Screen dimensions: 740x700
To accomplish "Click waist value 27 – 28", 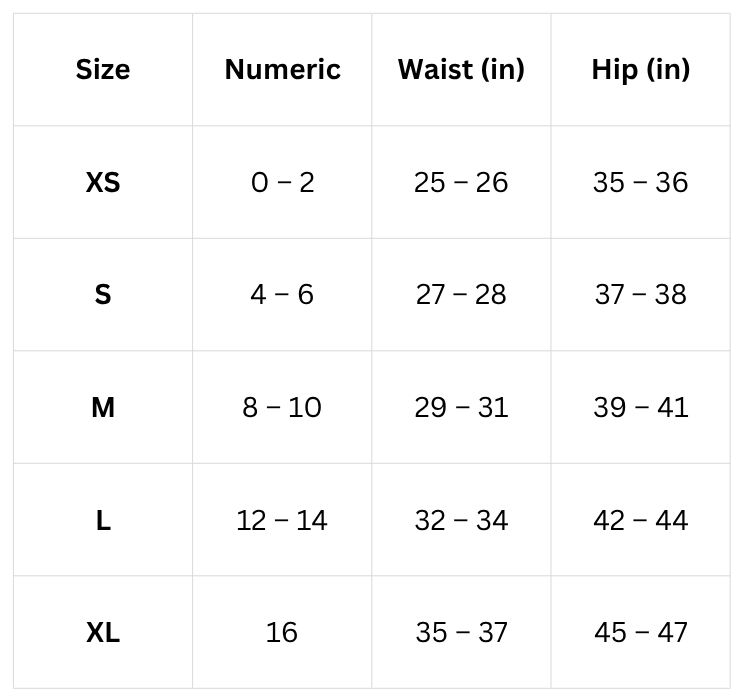I will tap(461, 295).
